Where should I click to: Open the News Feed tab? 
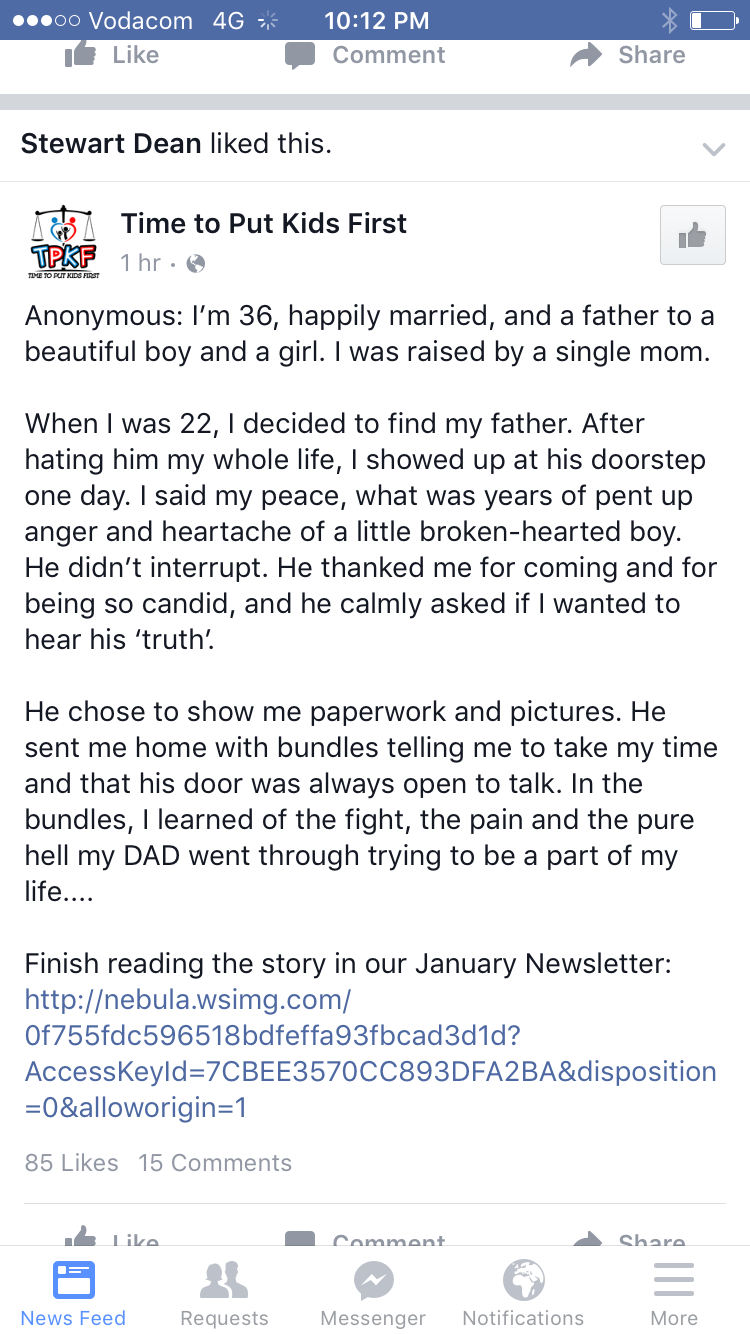coord(73,1292)
